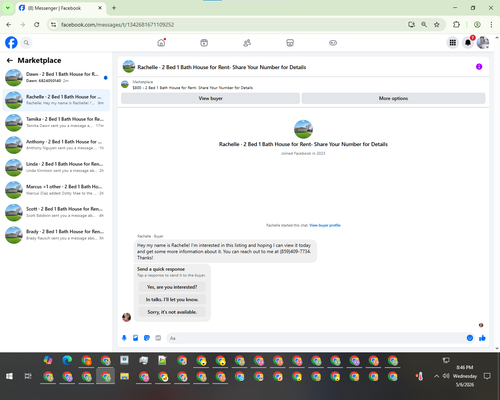Click the browser forward arrow
The width and height of the screenshot is (500, 400).
pyautogui.click(x=23, y=25)
